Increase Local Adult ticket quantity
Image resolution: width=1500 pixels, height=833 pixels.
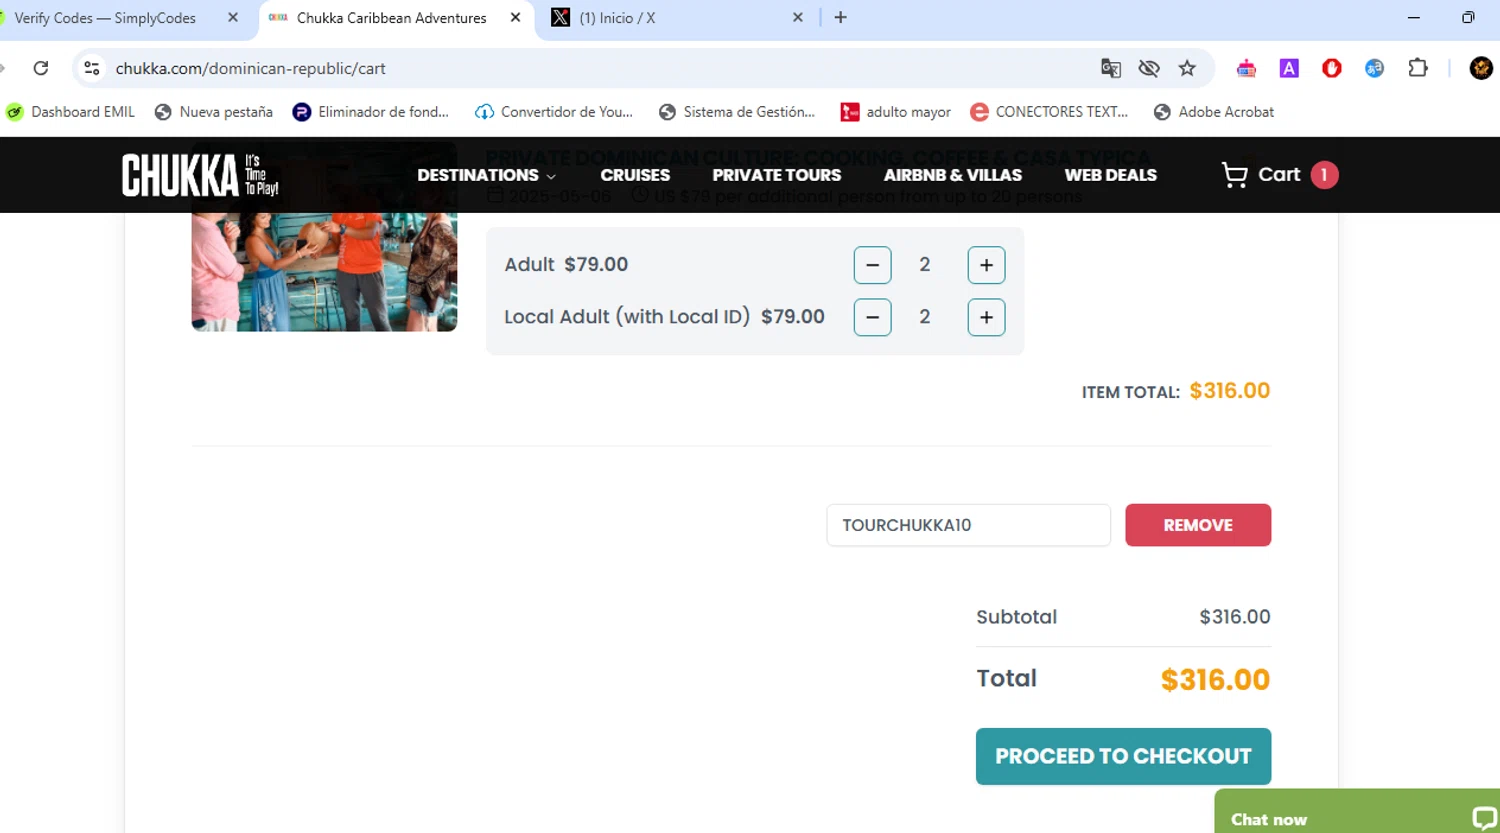click(x=986, y=317)
